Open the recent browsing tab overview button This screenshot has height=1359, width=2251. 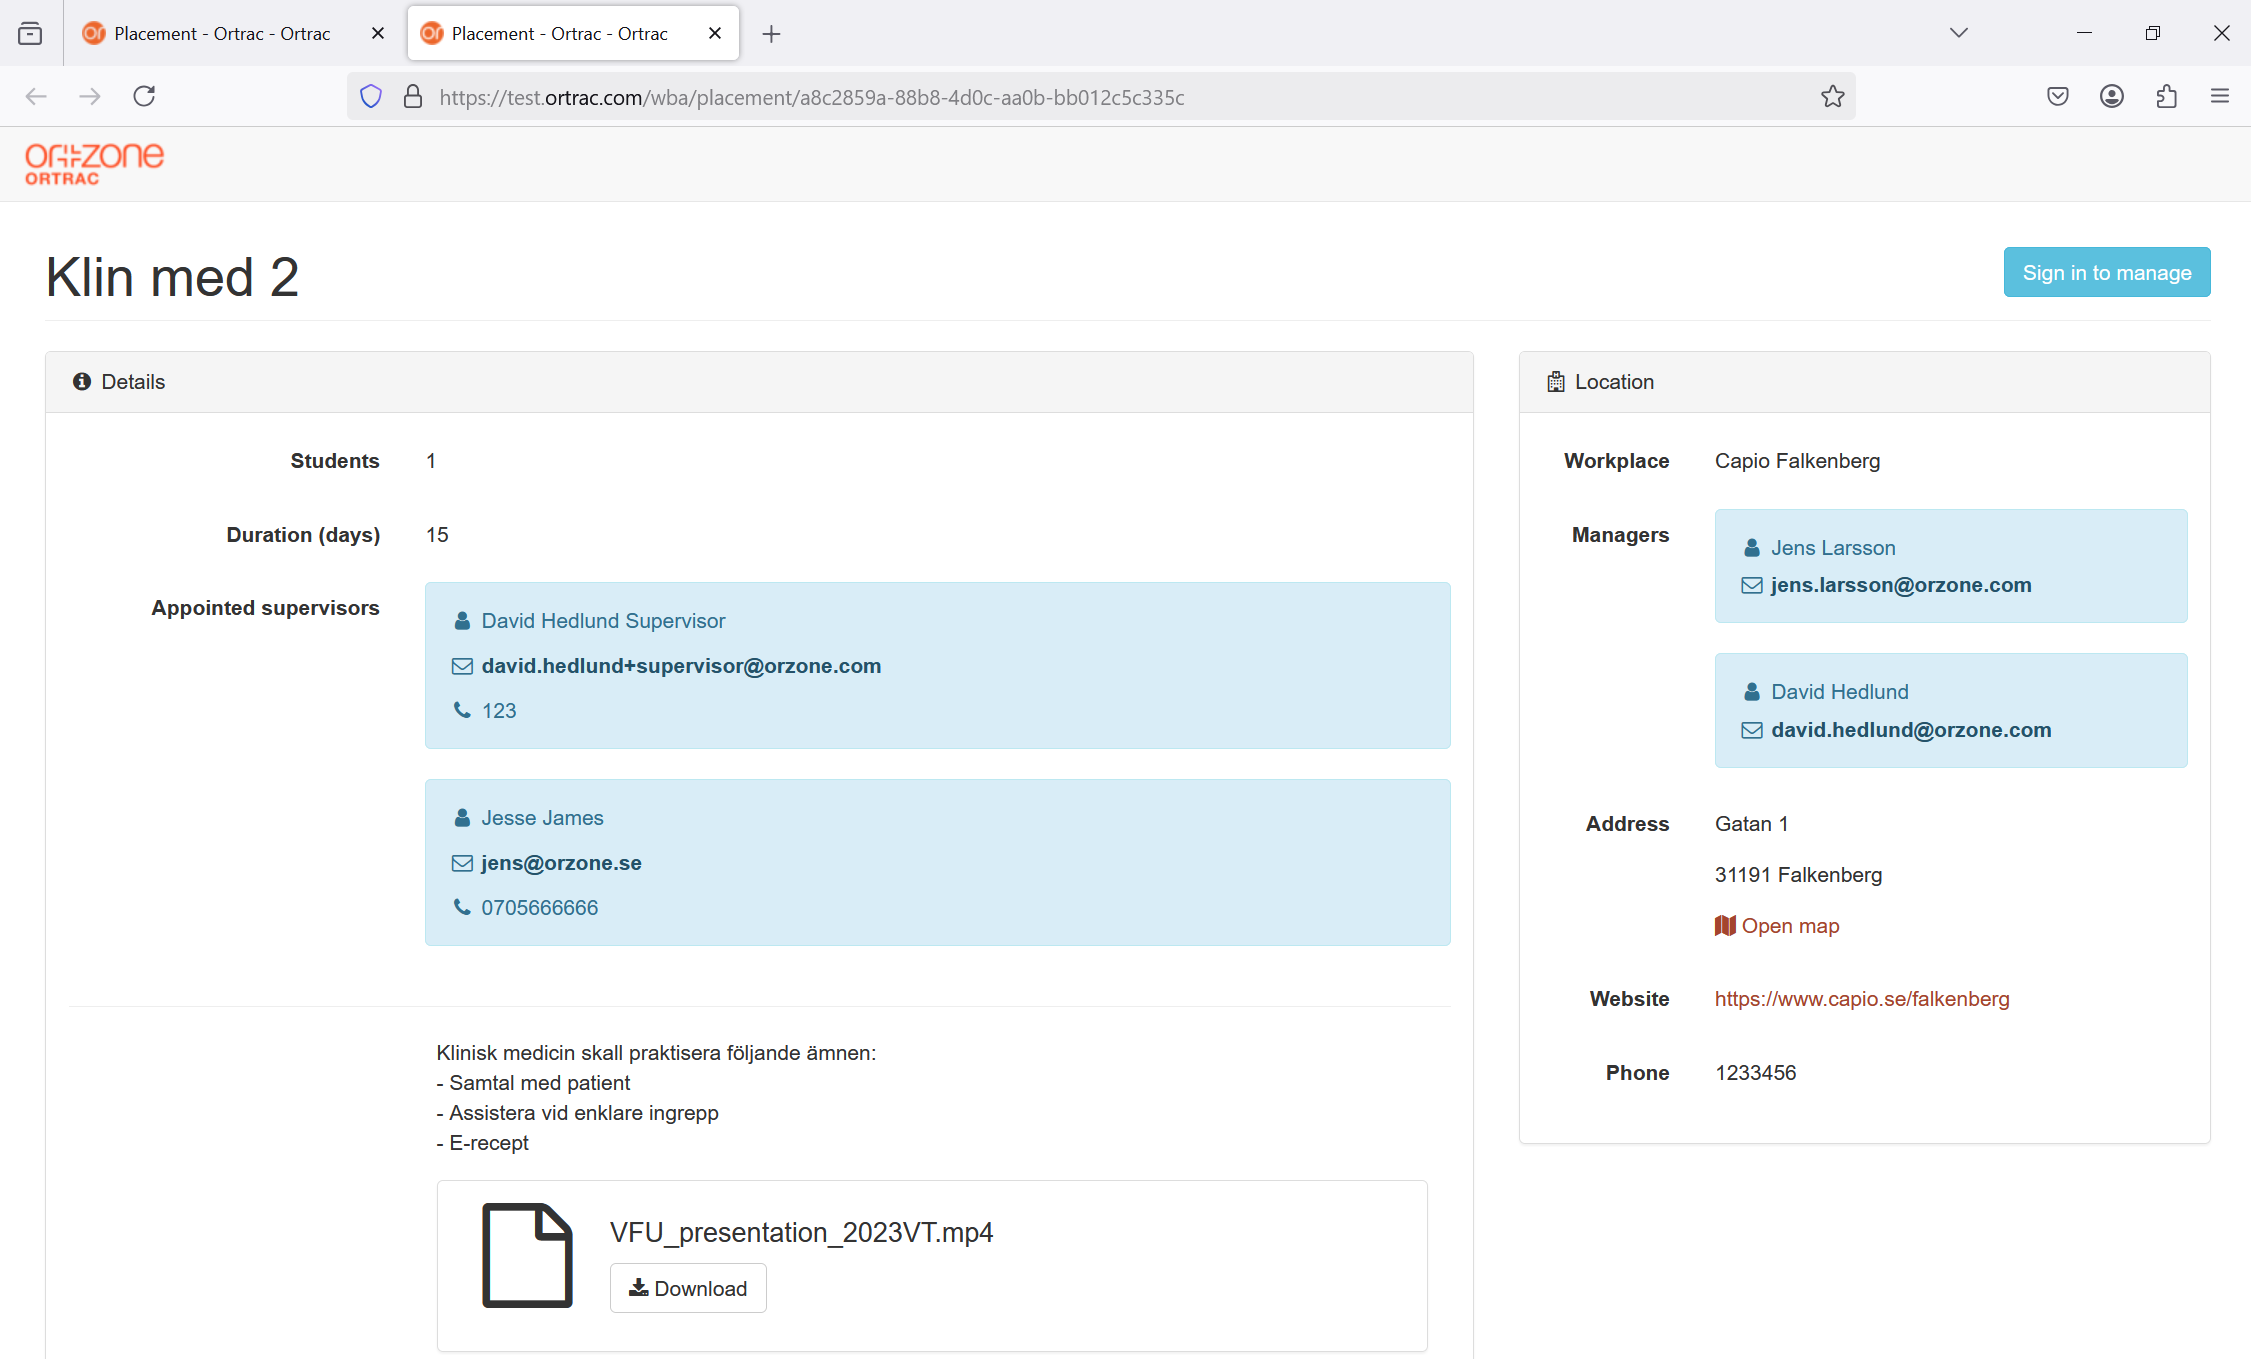tap(30, 33)
